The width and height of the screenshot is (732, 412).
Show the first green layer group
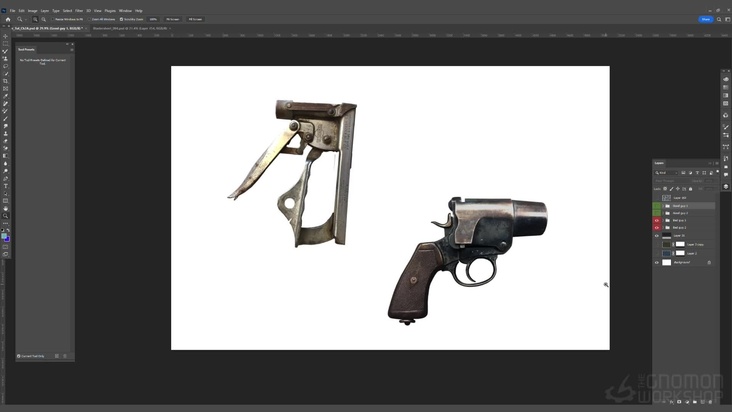coord(657,206)
